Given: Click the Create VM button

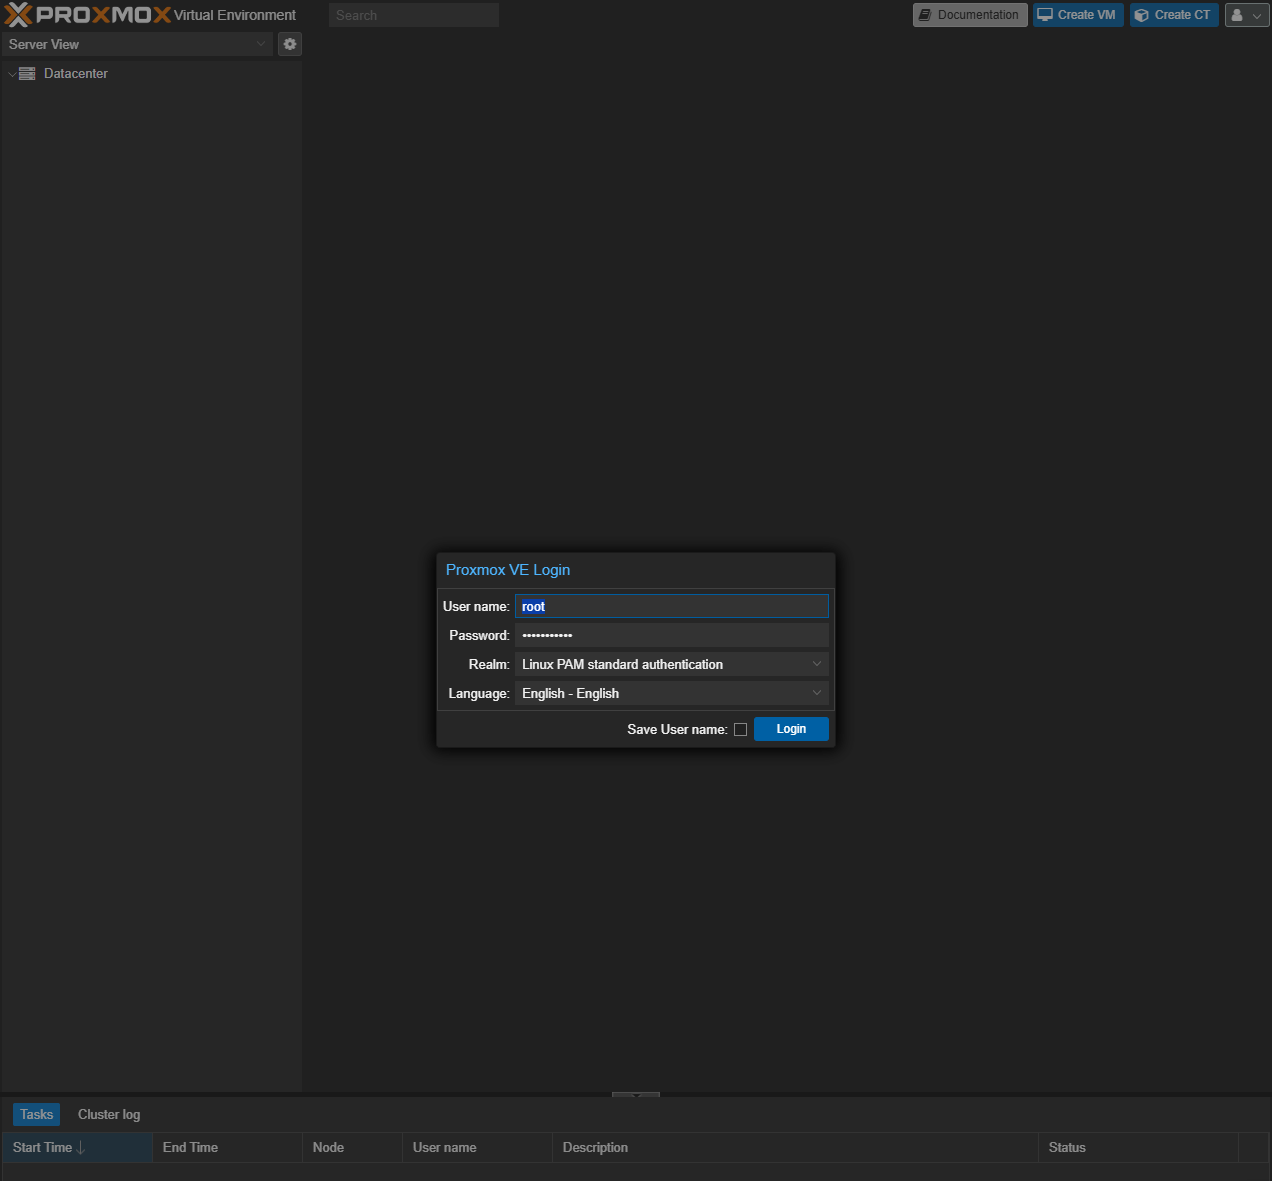Looking at the screenshot, I should pos(1078,15).
